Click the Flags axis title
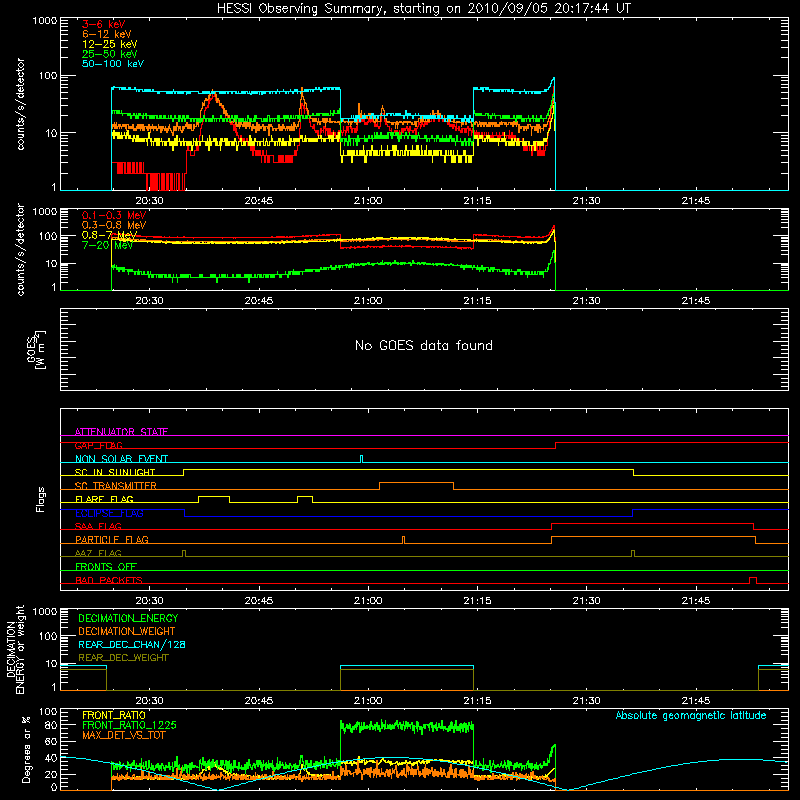Screen dimensions: 800x800 tap(40, 499)
